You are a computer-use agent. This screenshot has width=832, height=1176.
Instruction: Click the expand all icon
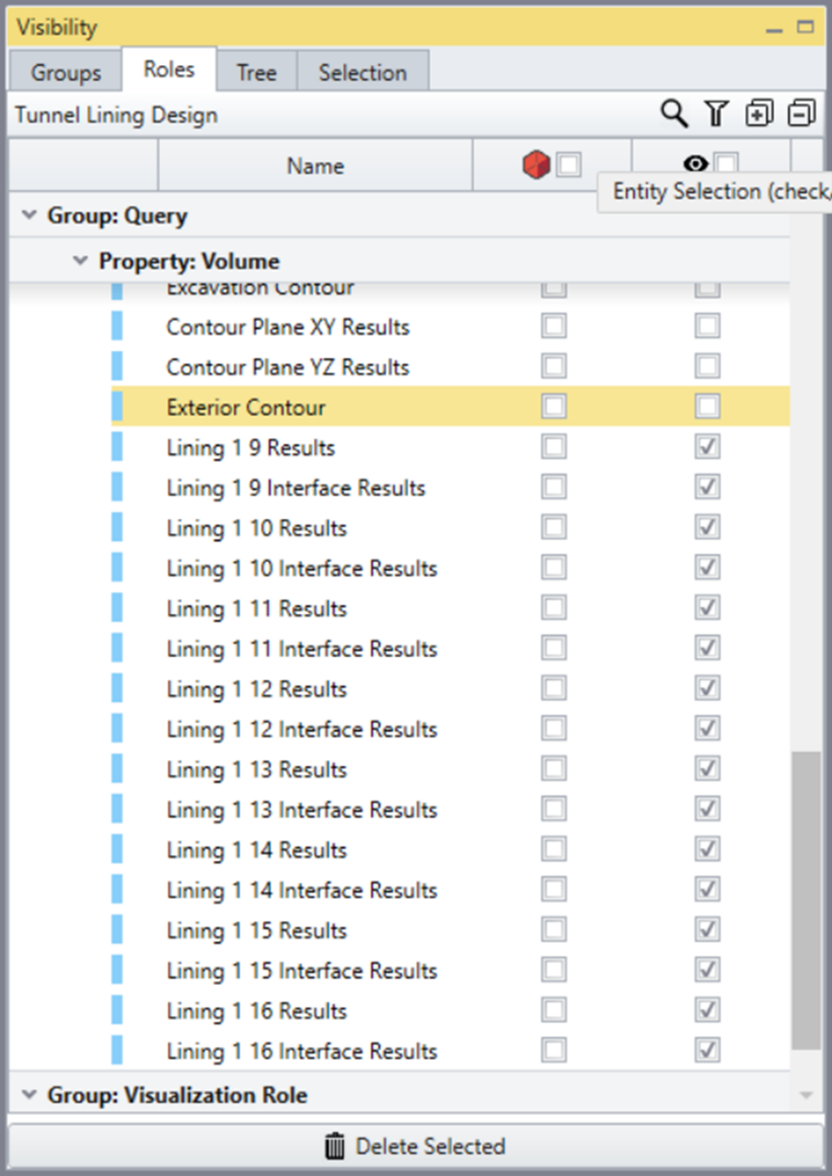pos(759,114)
